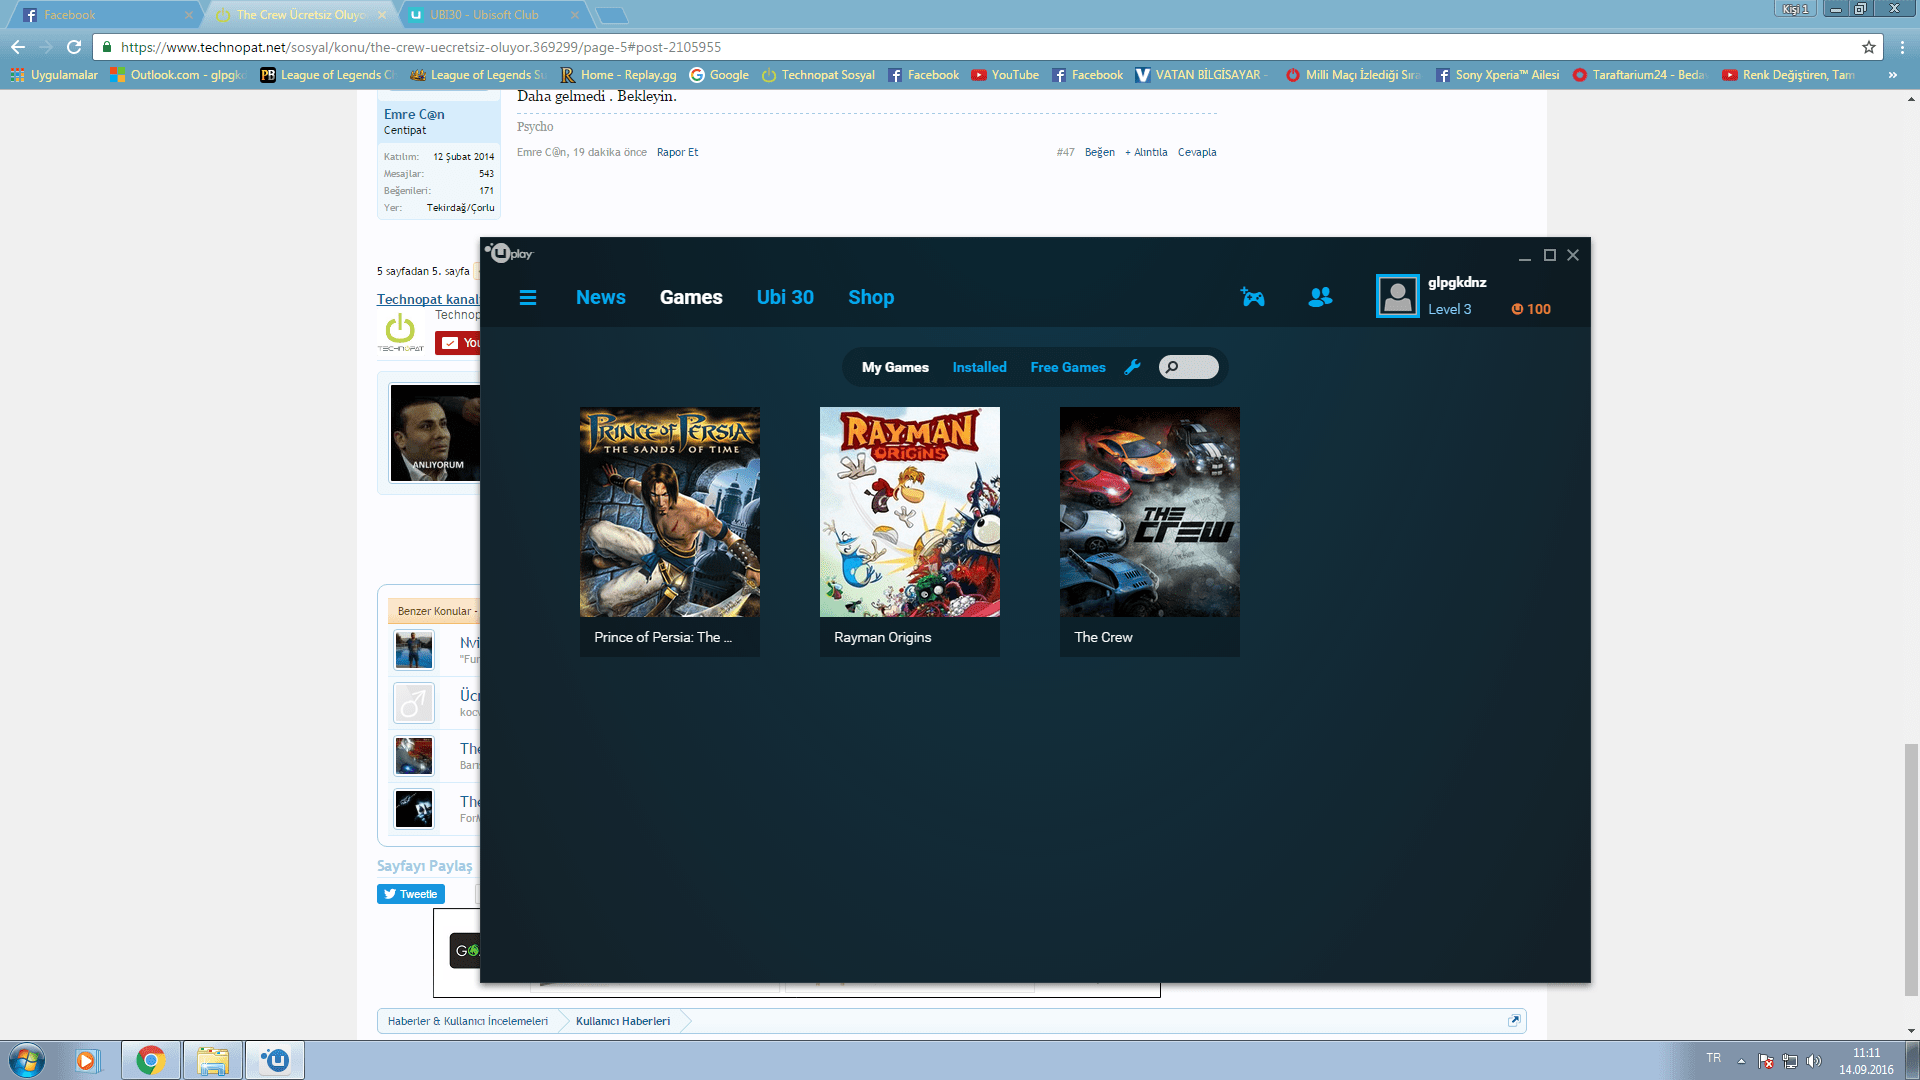The width and height of the screenshot is (1920, 1080).
Task: Select the Free Games filter tab
Action: [1067, 367]
